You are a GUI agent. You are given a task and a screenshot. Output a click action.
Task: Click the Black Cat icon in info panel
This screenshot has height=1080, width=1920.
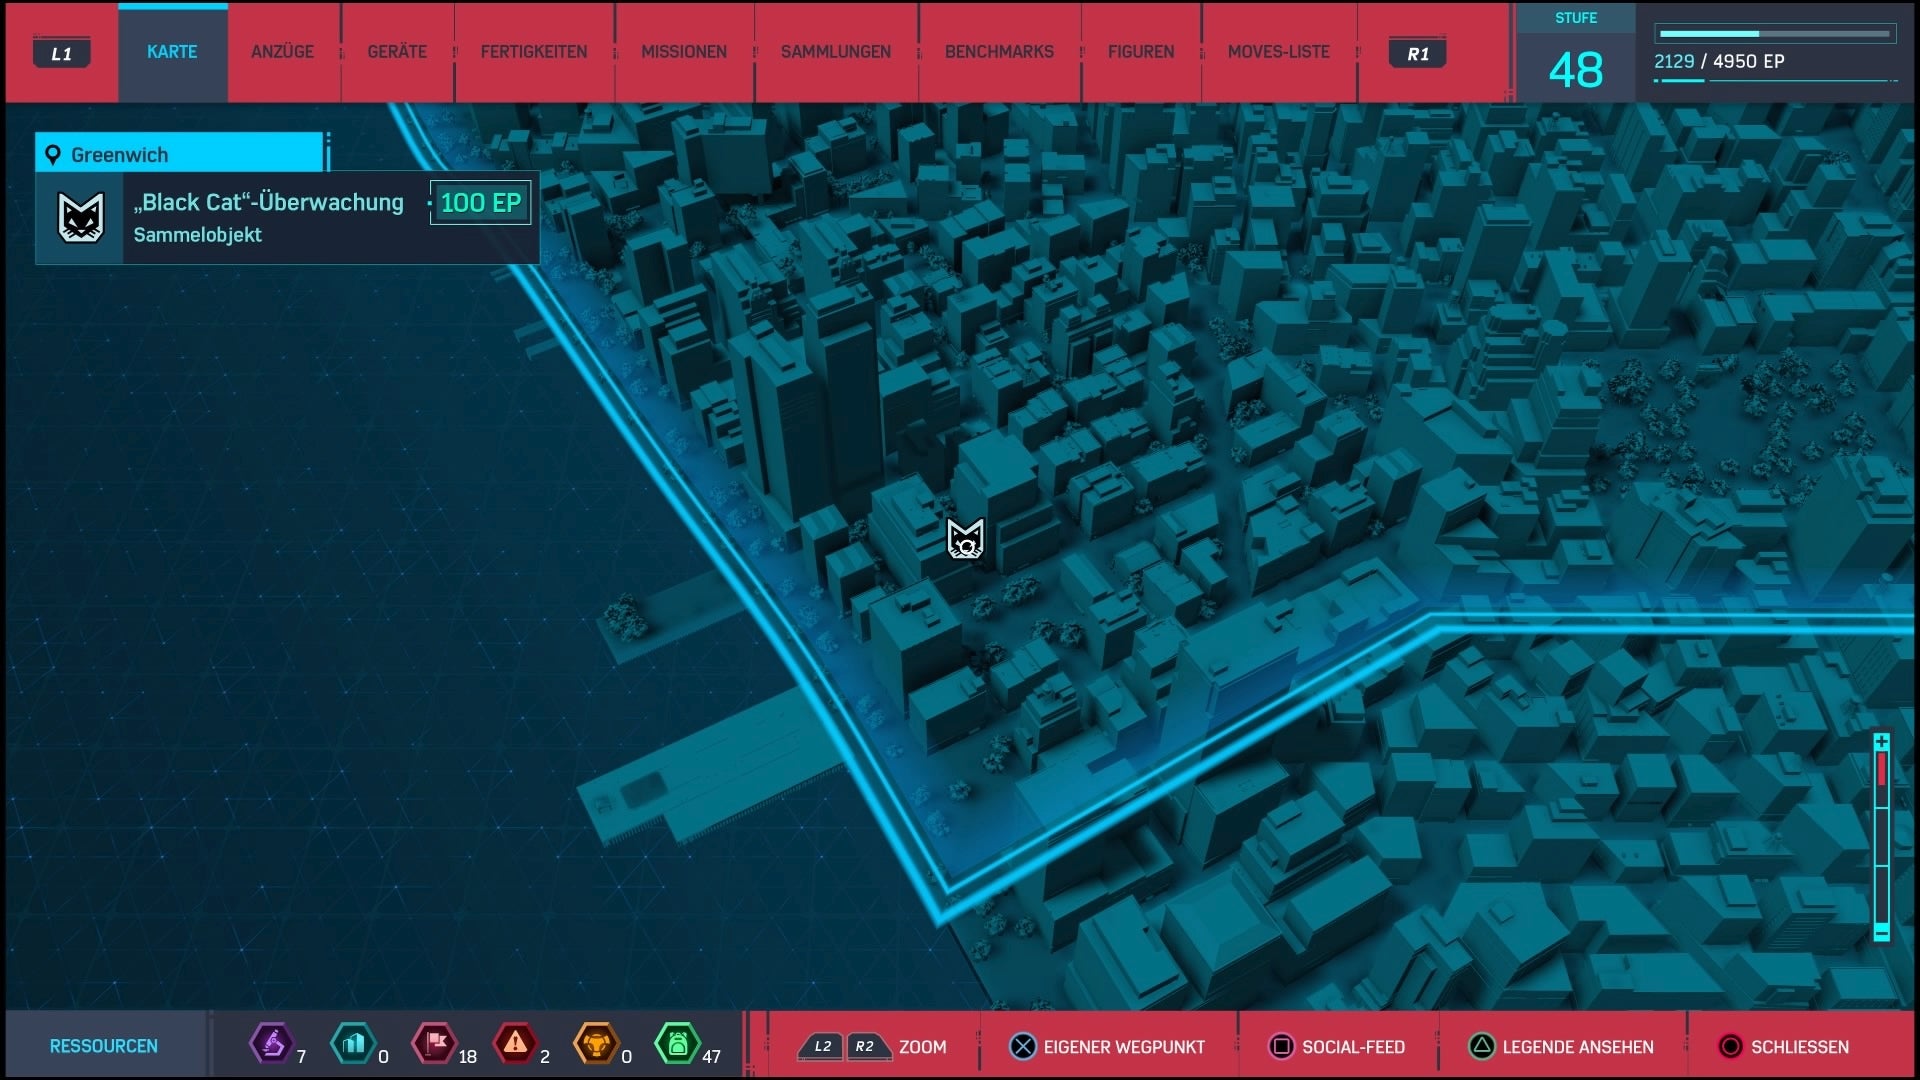tap(80, 217)
